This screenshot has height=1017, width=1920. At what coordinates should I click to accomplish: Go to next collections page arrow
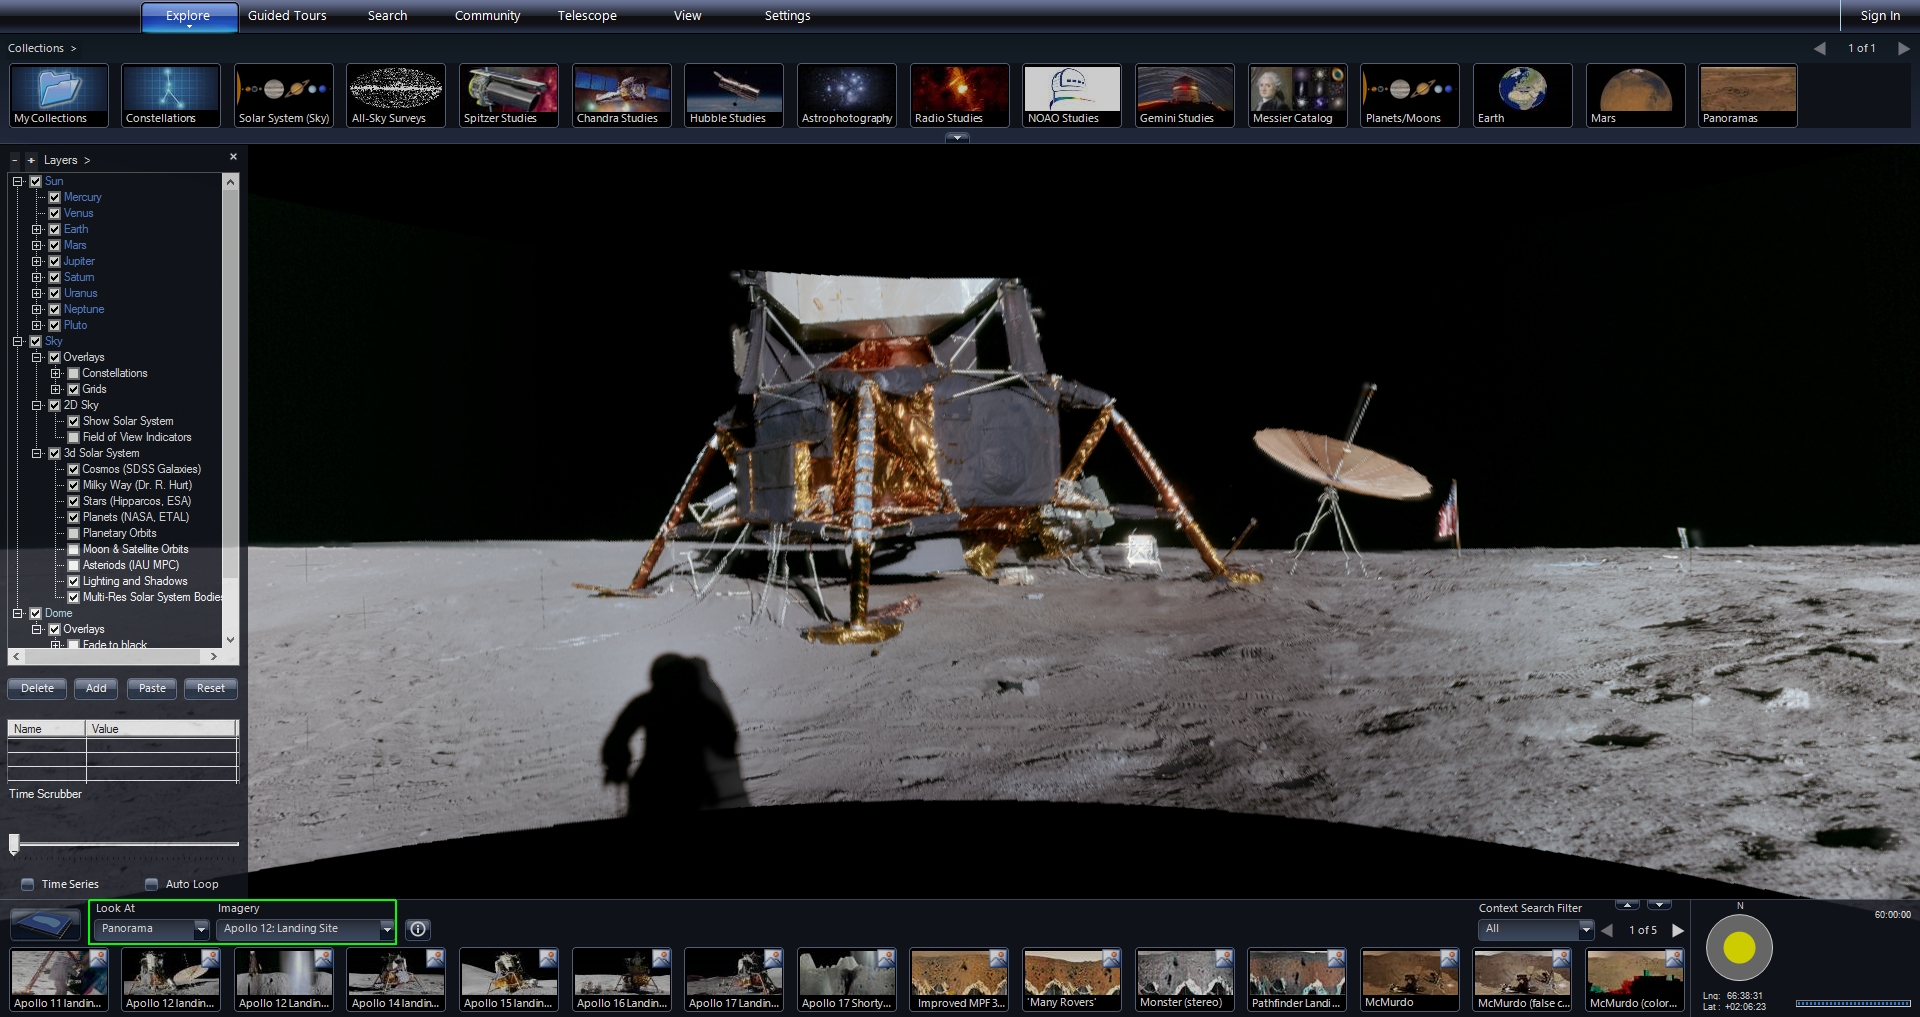pyautogui.click(x=1903, y=48)
